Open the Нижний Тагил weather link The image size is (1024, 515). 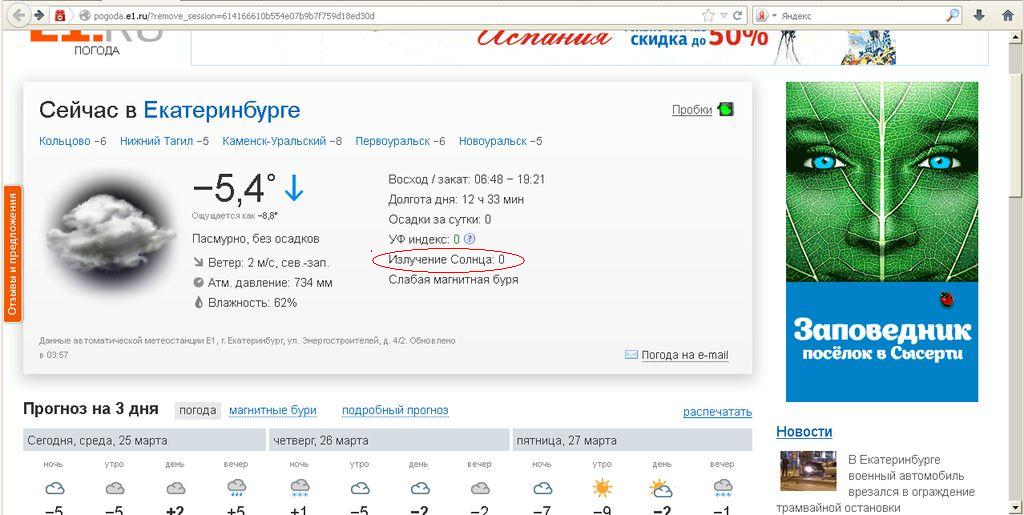pyautogui.click(x=157, y=141)
